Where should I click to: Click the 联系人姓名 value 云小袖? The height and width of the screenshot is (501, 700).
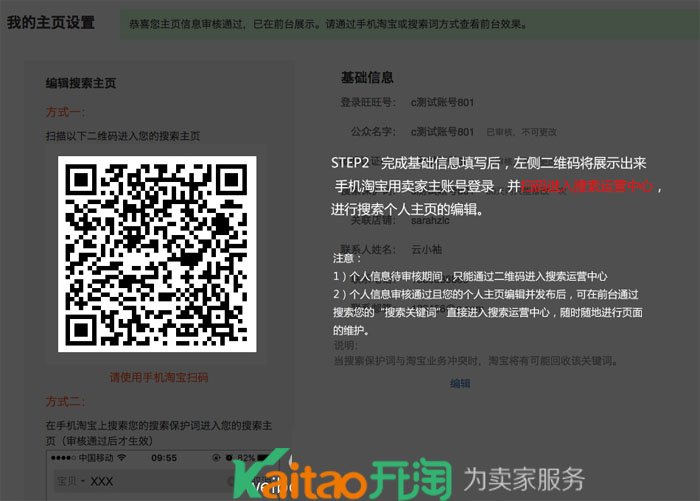426,249
